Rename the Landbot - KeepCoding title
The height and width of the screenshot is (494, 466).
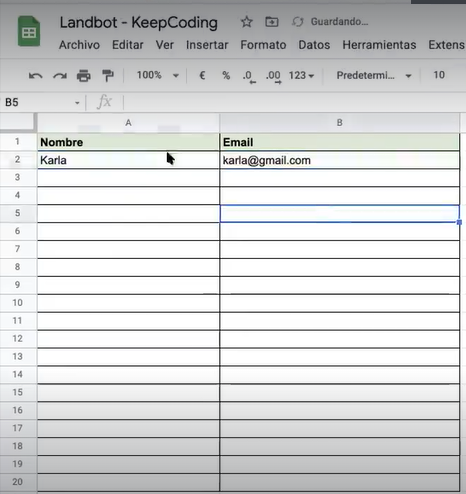click(x=139, y=23)
